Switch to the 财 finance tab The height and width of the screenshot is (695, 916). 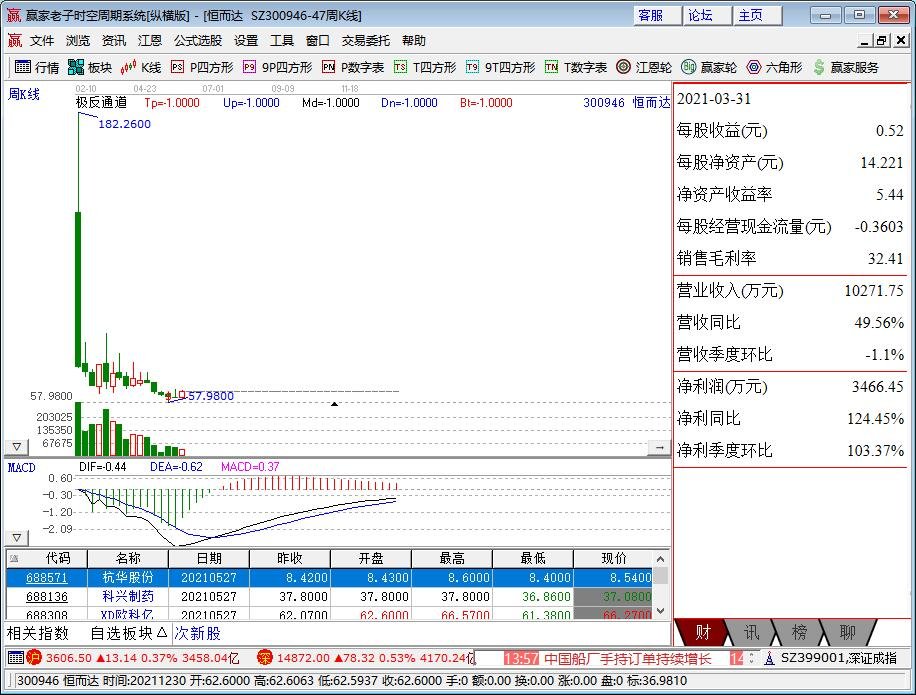coord(702,632)
